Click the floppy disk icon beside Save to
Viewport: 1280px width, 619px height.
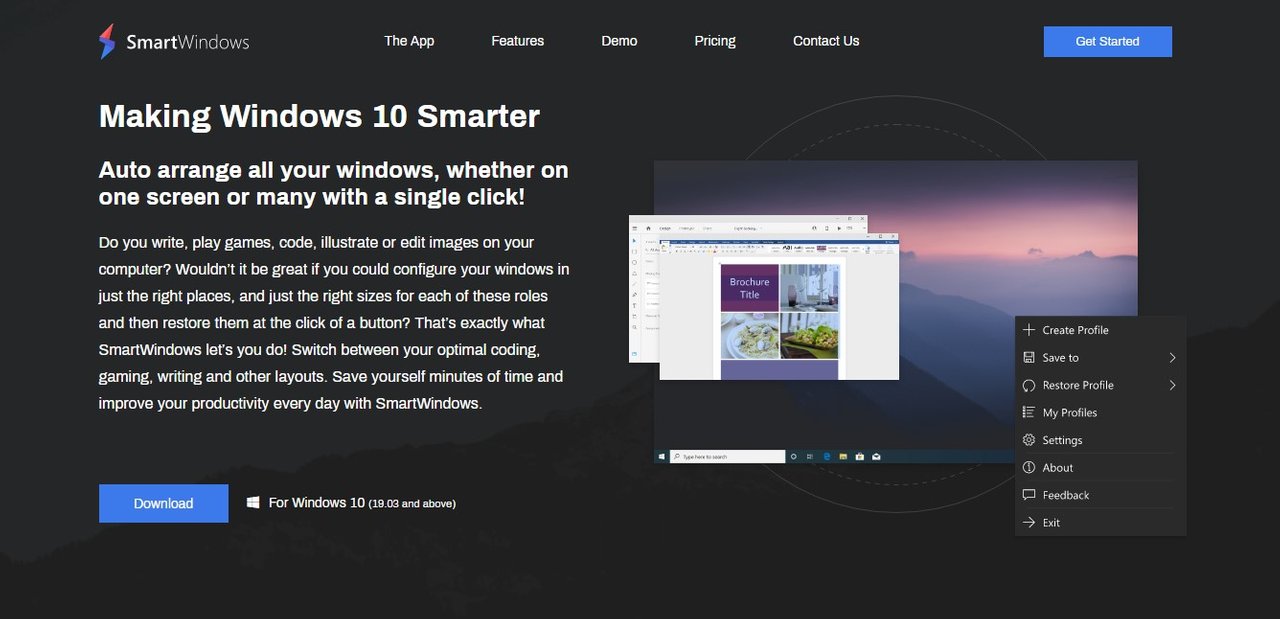tap(1029, 357)
